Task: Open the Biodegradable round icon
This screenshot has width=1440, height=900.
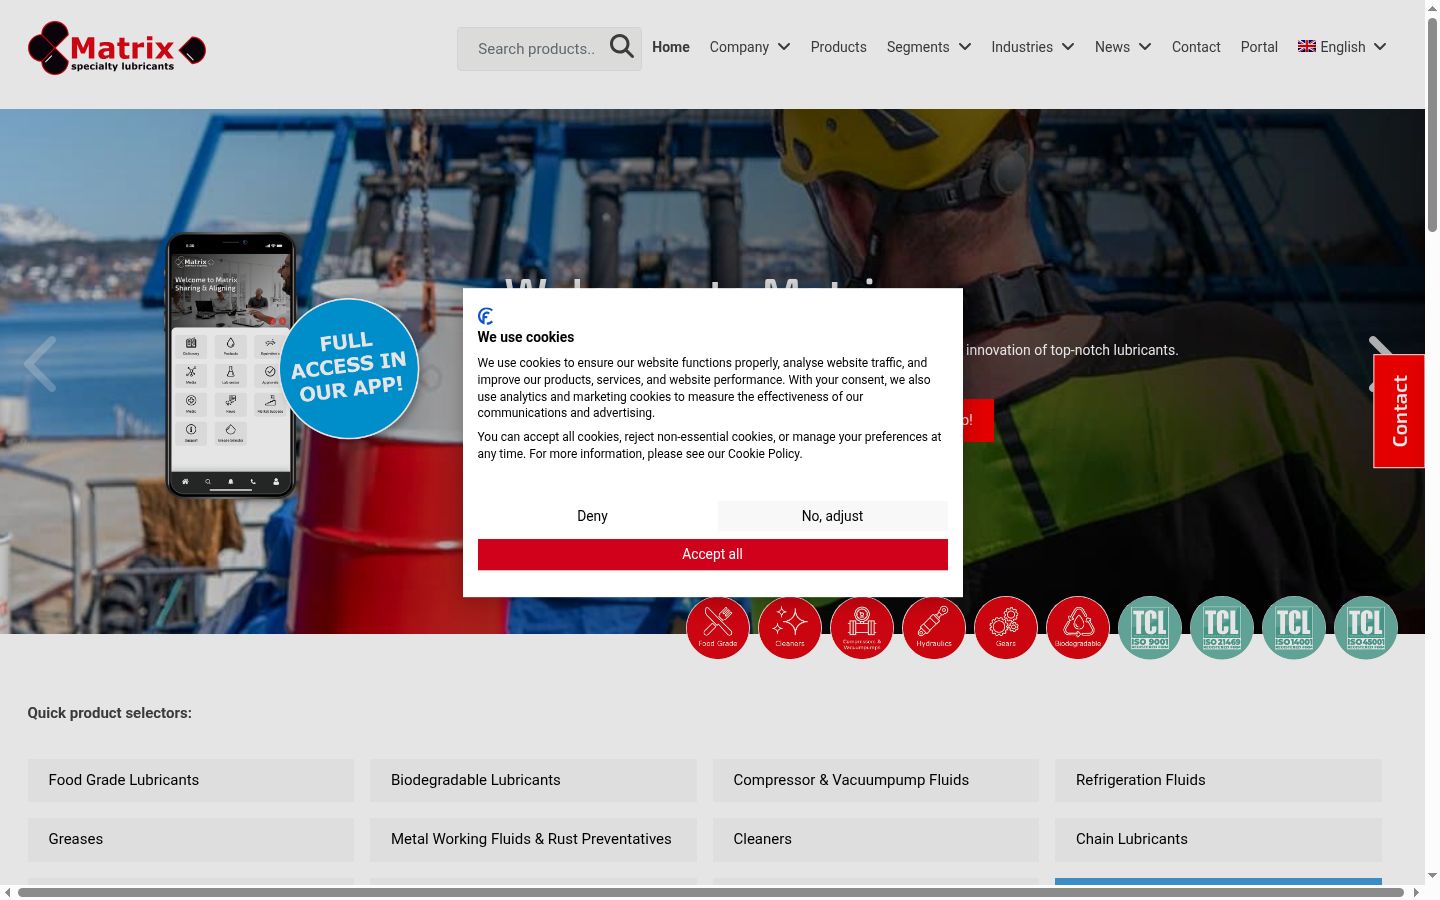Action: coord(1078,628)
